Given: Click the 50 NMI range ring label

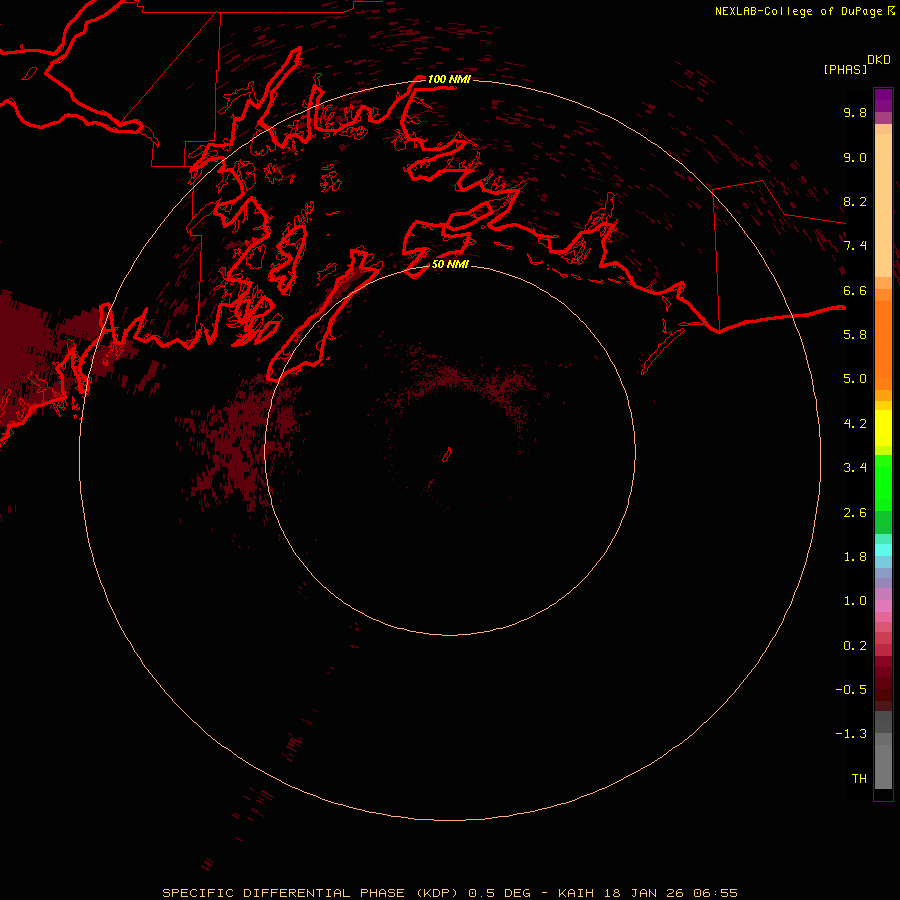Looking at the screenshot, I should tap(450, 264).
